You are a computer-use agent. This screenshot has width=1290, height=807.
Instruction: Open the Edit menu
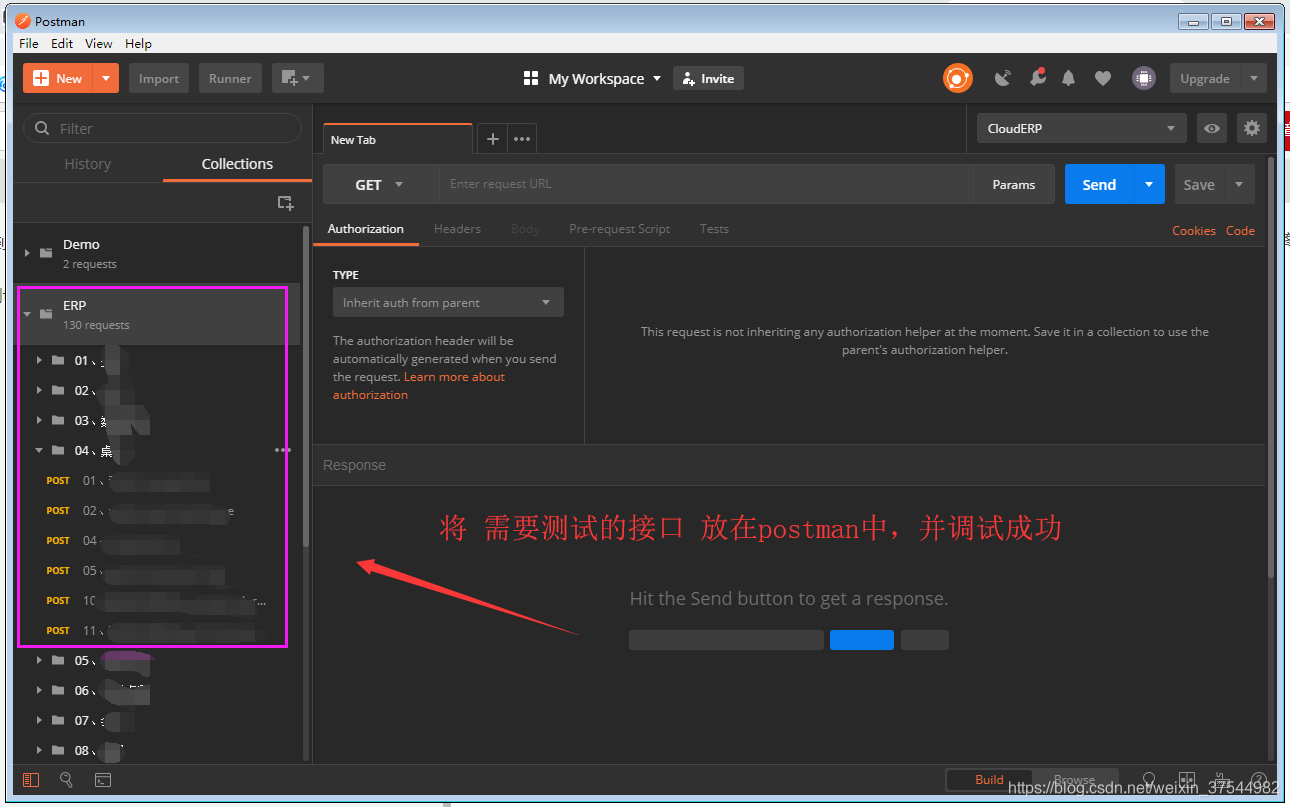(x=62, y=43)
